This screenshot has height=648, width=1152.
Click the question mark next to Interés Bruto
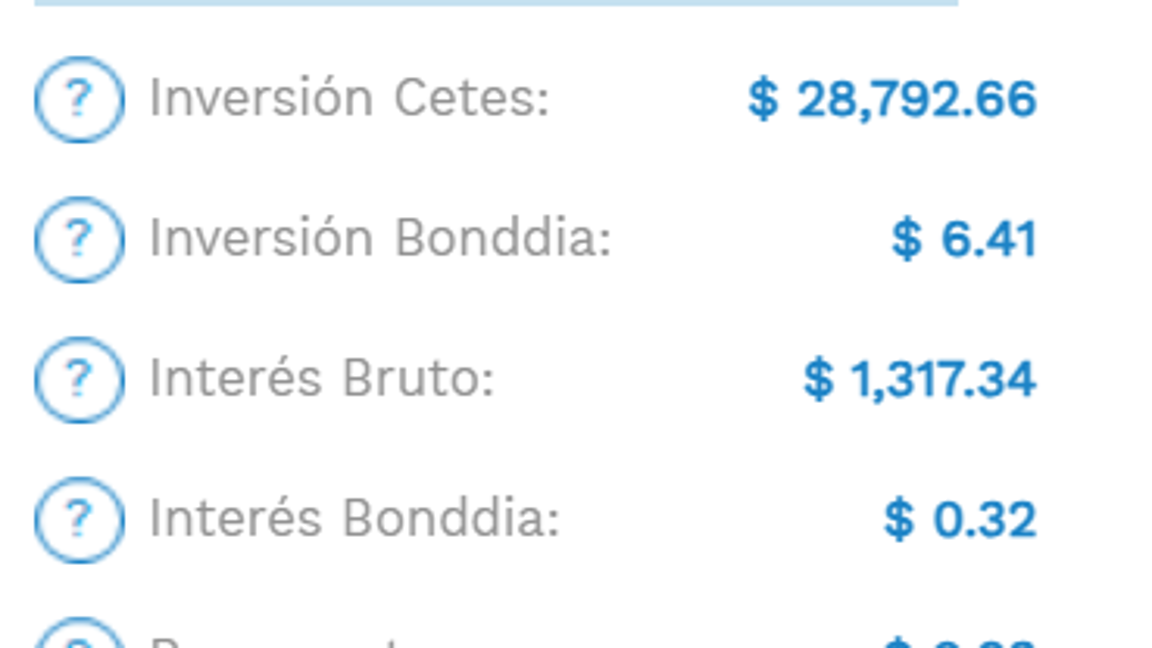tap(81, 379)
